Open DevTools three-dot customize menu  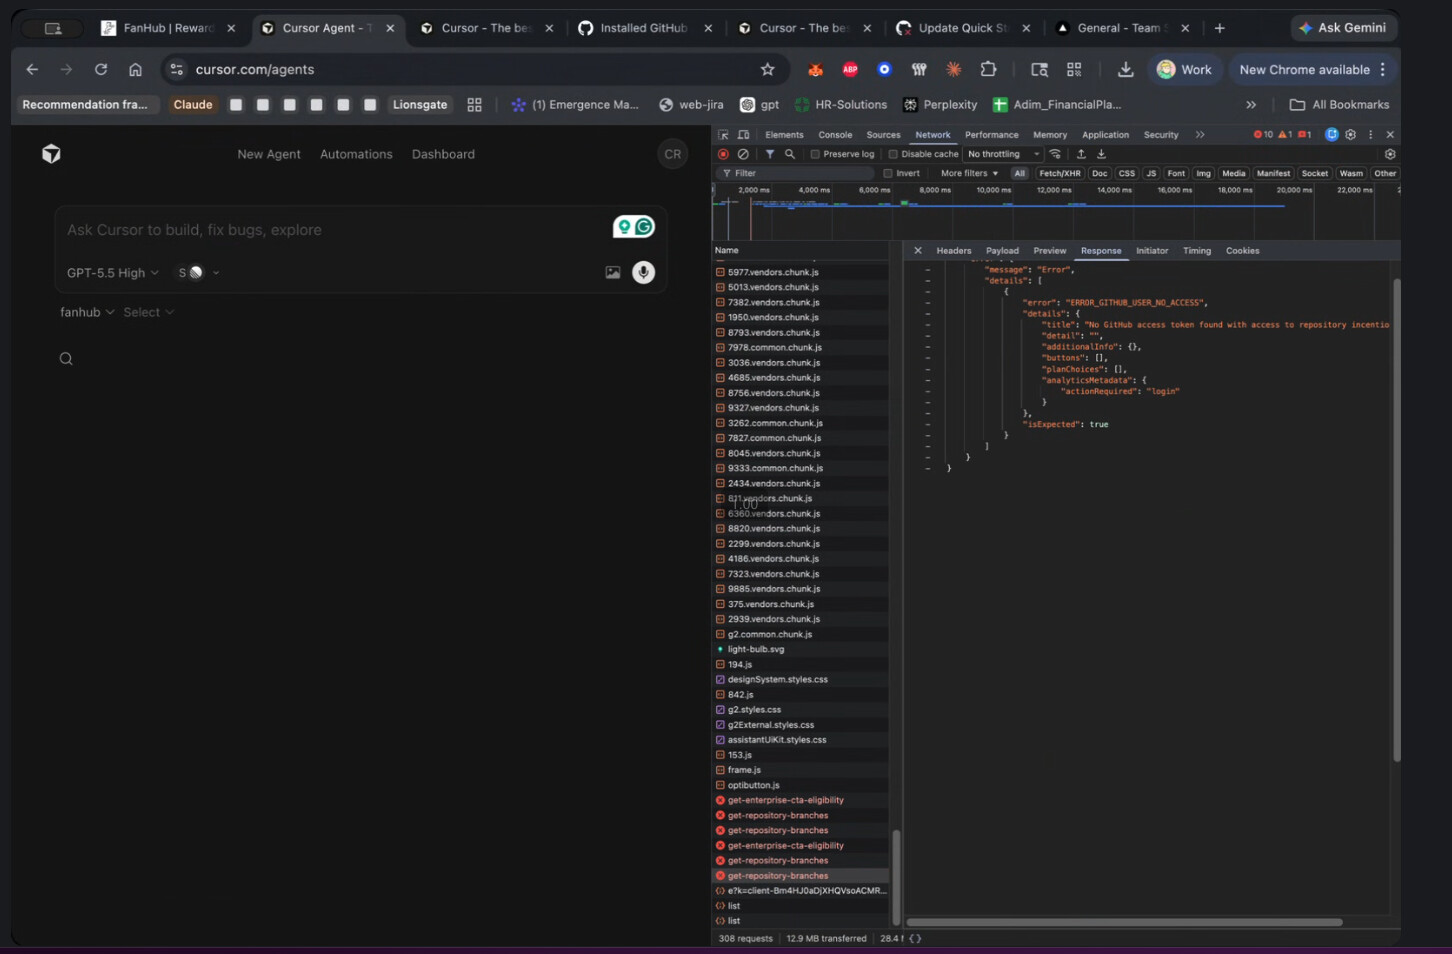(x=1370, y=134)
